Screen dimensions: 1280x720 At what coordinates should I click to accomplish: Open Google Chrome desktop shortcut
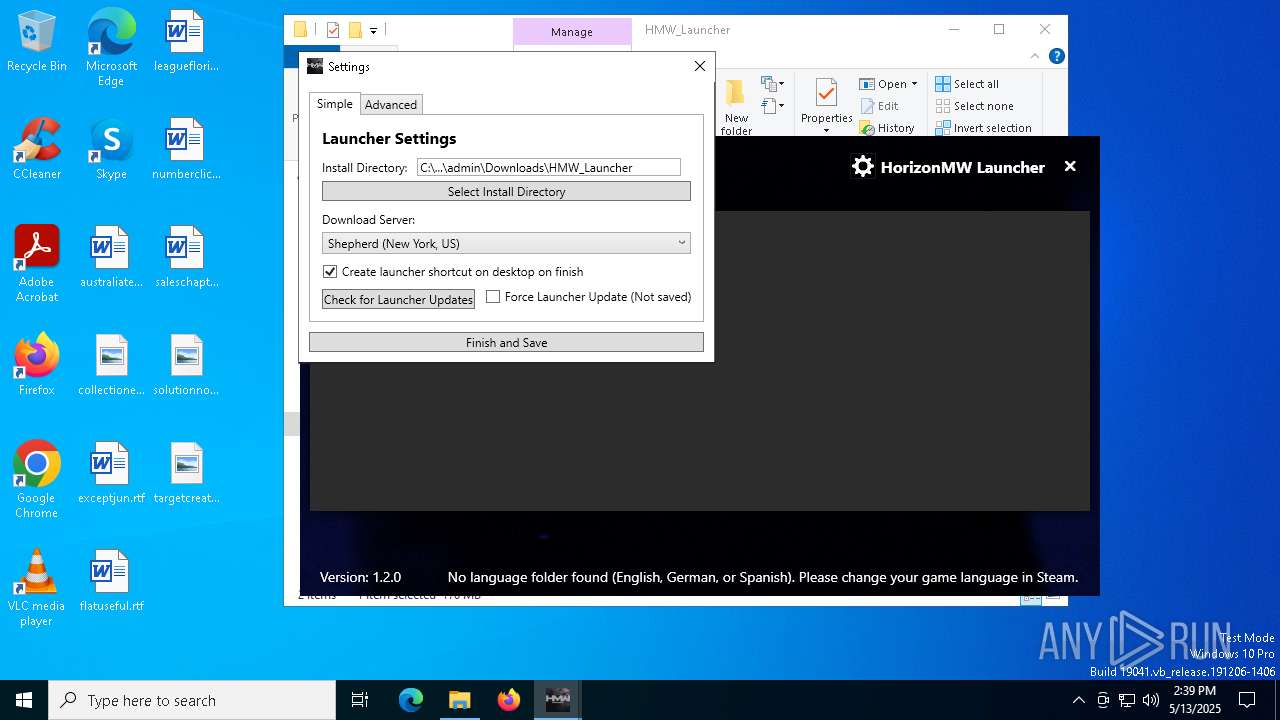click(37, 480)
